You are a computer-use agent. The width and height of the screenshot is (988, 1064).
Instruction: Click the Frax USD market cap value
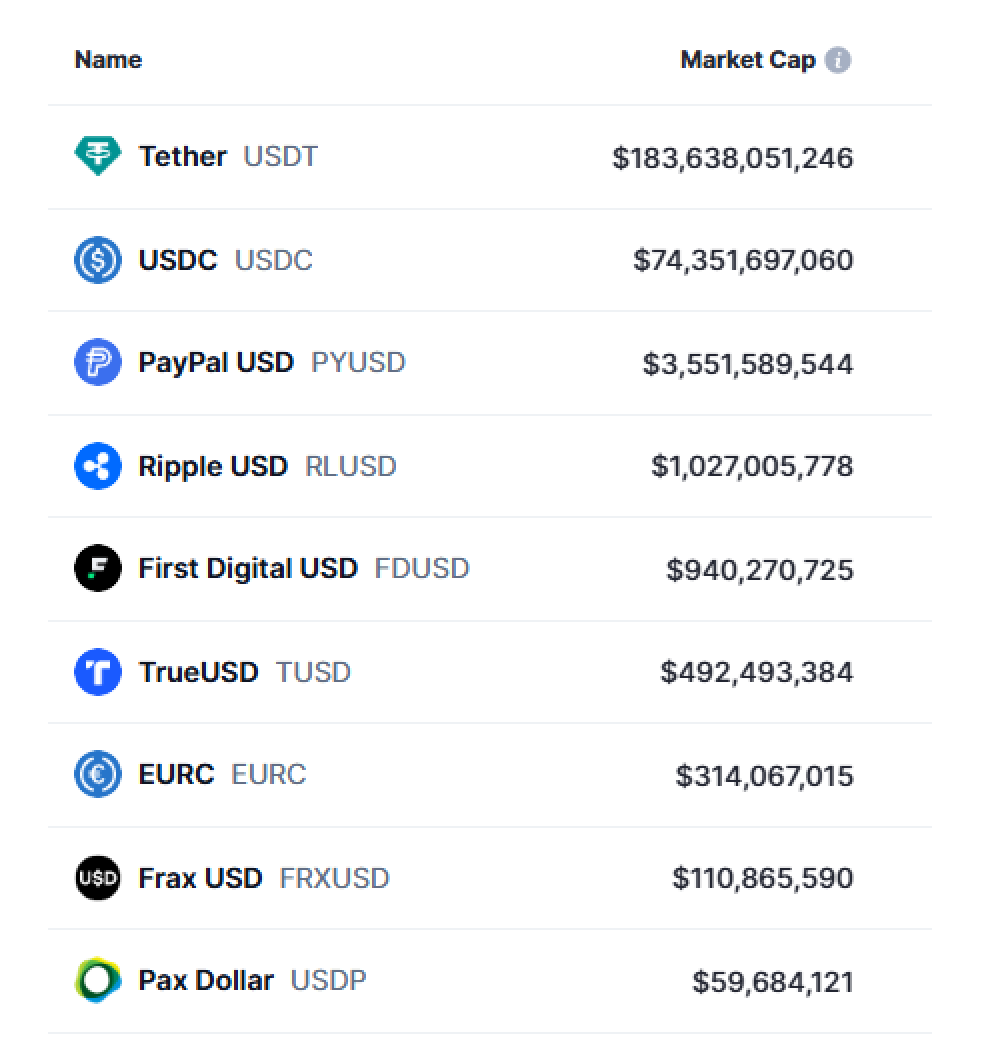(763, 879)
